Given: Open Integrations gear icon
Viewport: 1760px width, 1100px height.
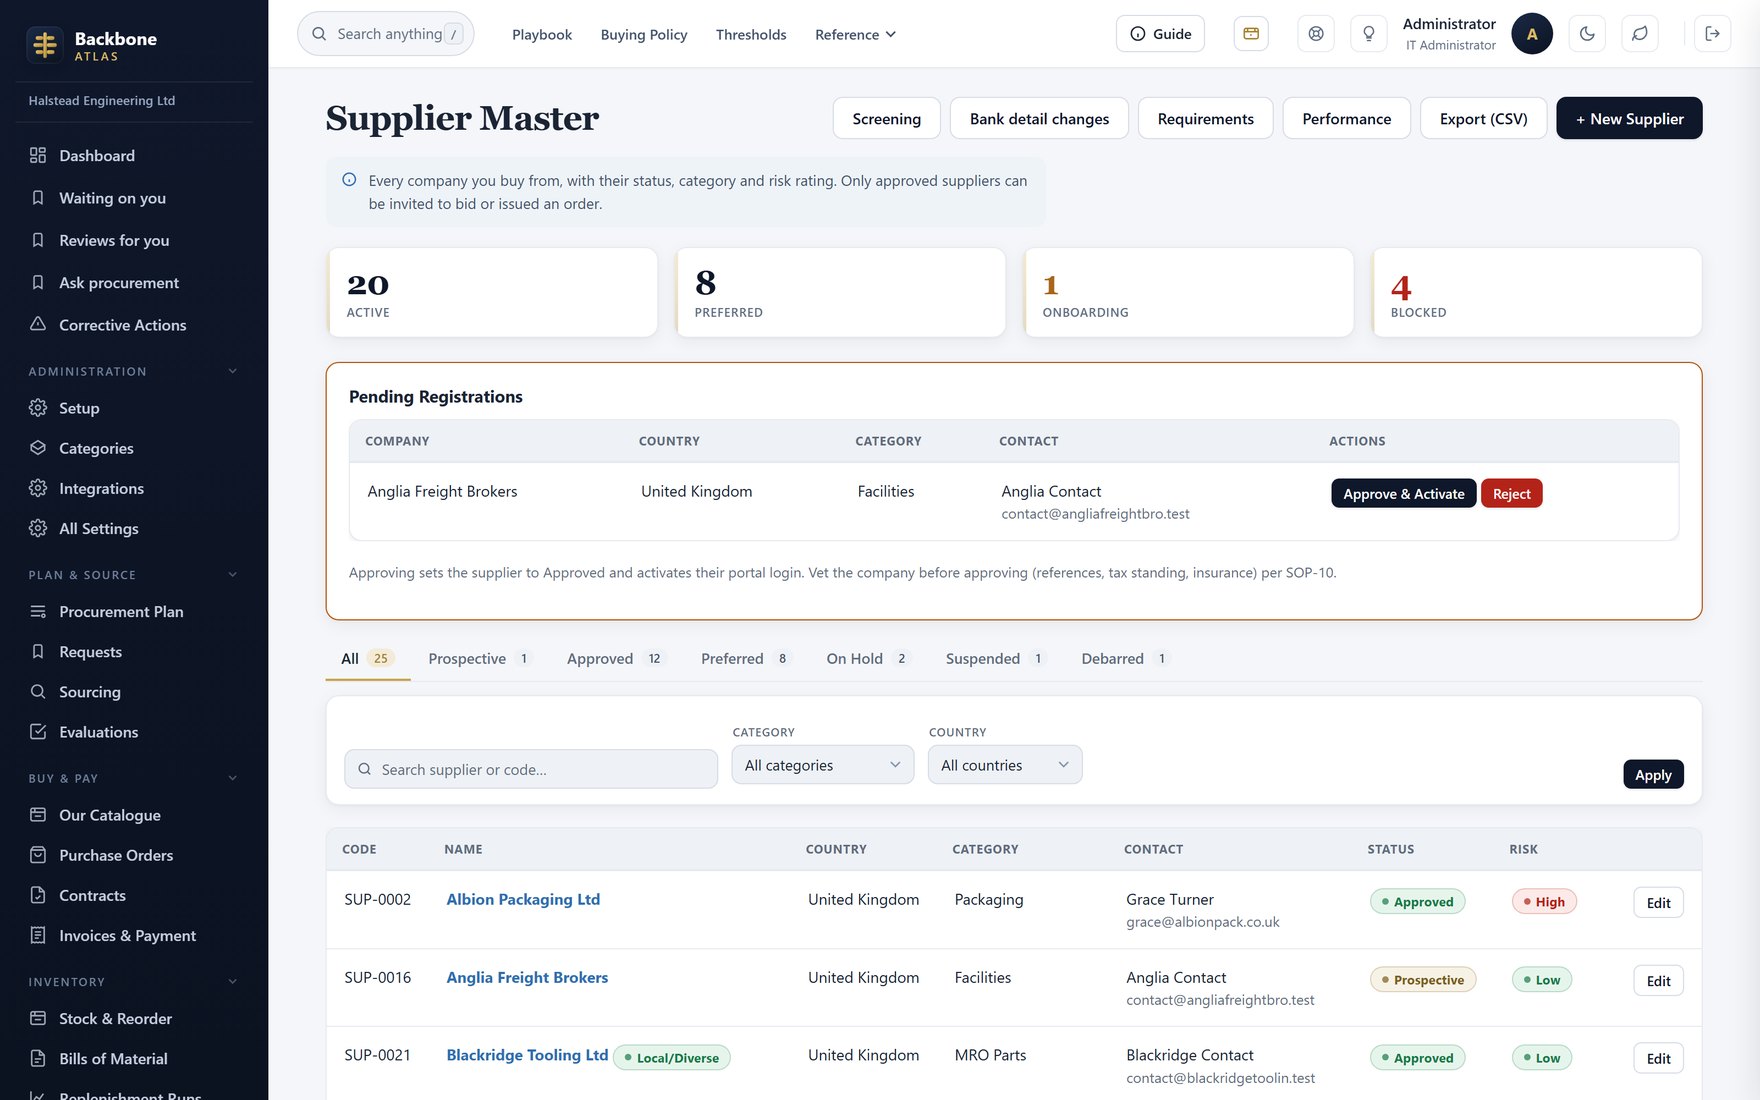Looking at the screenshot, I should click(38, 488).
